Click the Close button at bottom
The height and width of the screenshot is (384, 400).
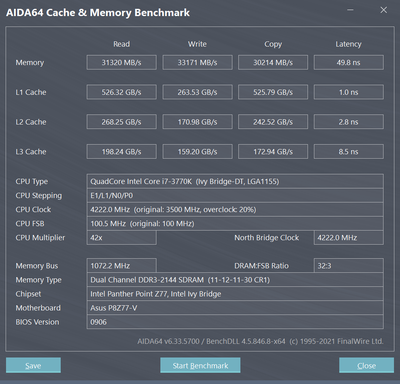coord(366,365)
